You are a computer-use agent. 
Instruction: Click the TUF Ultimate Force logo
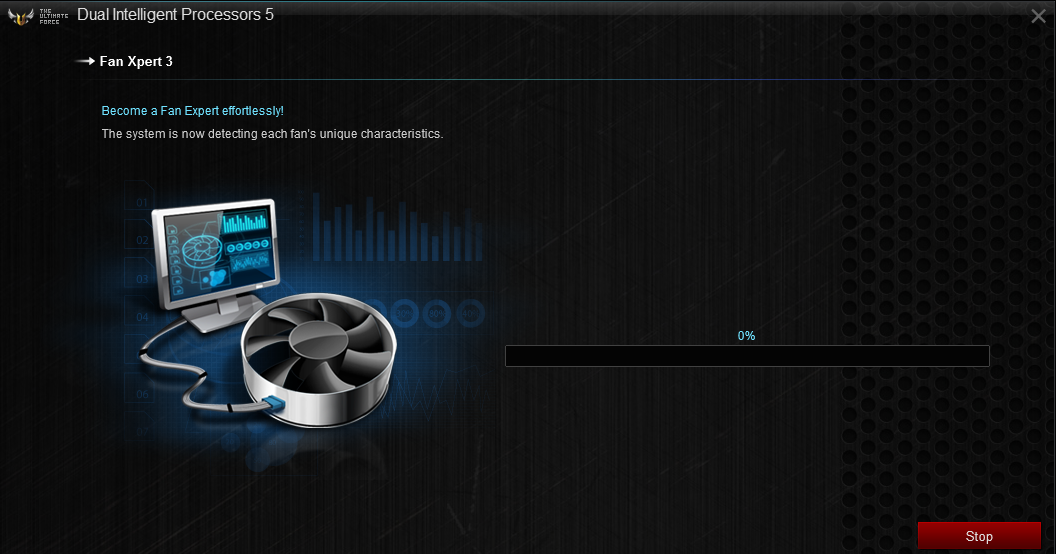click(38, 16)
